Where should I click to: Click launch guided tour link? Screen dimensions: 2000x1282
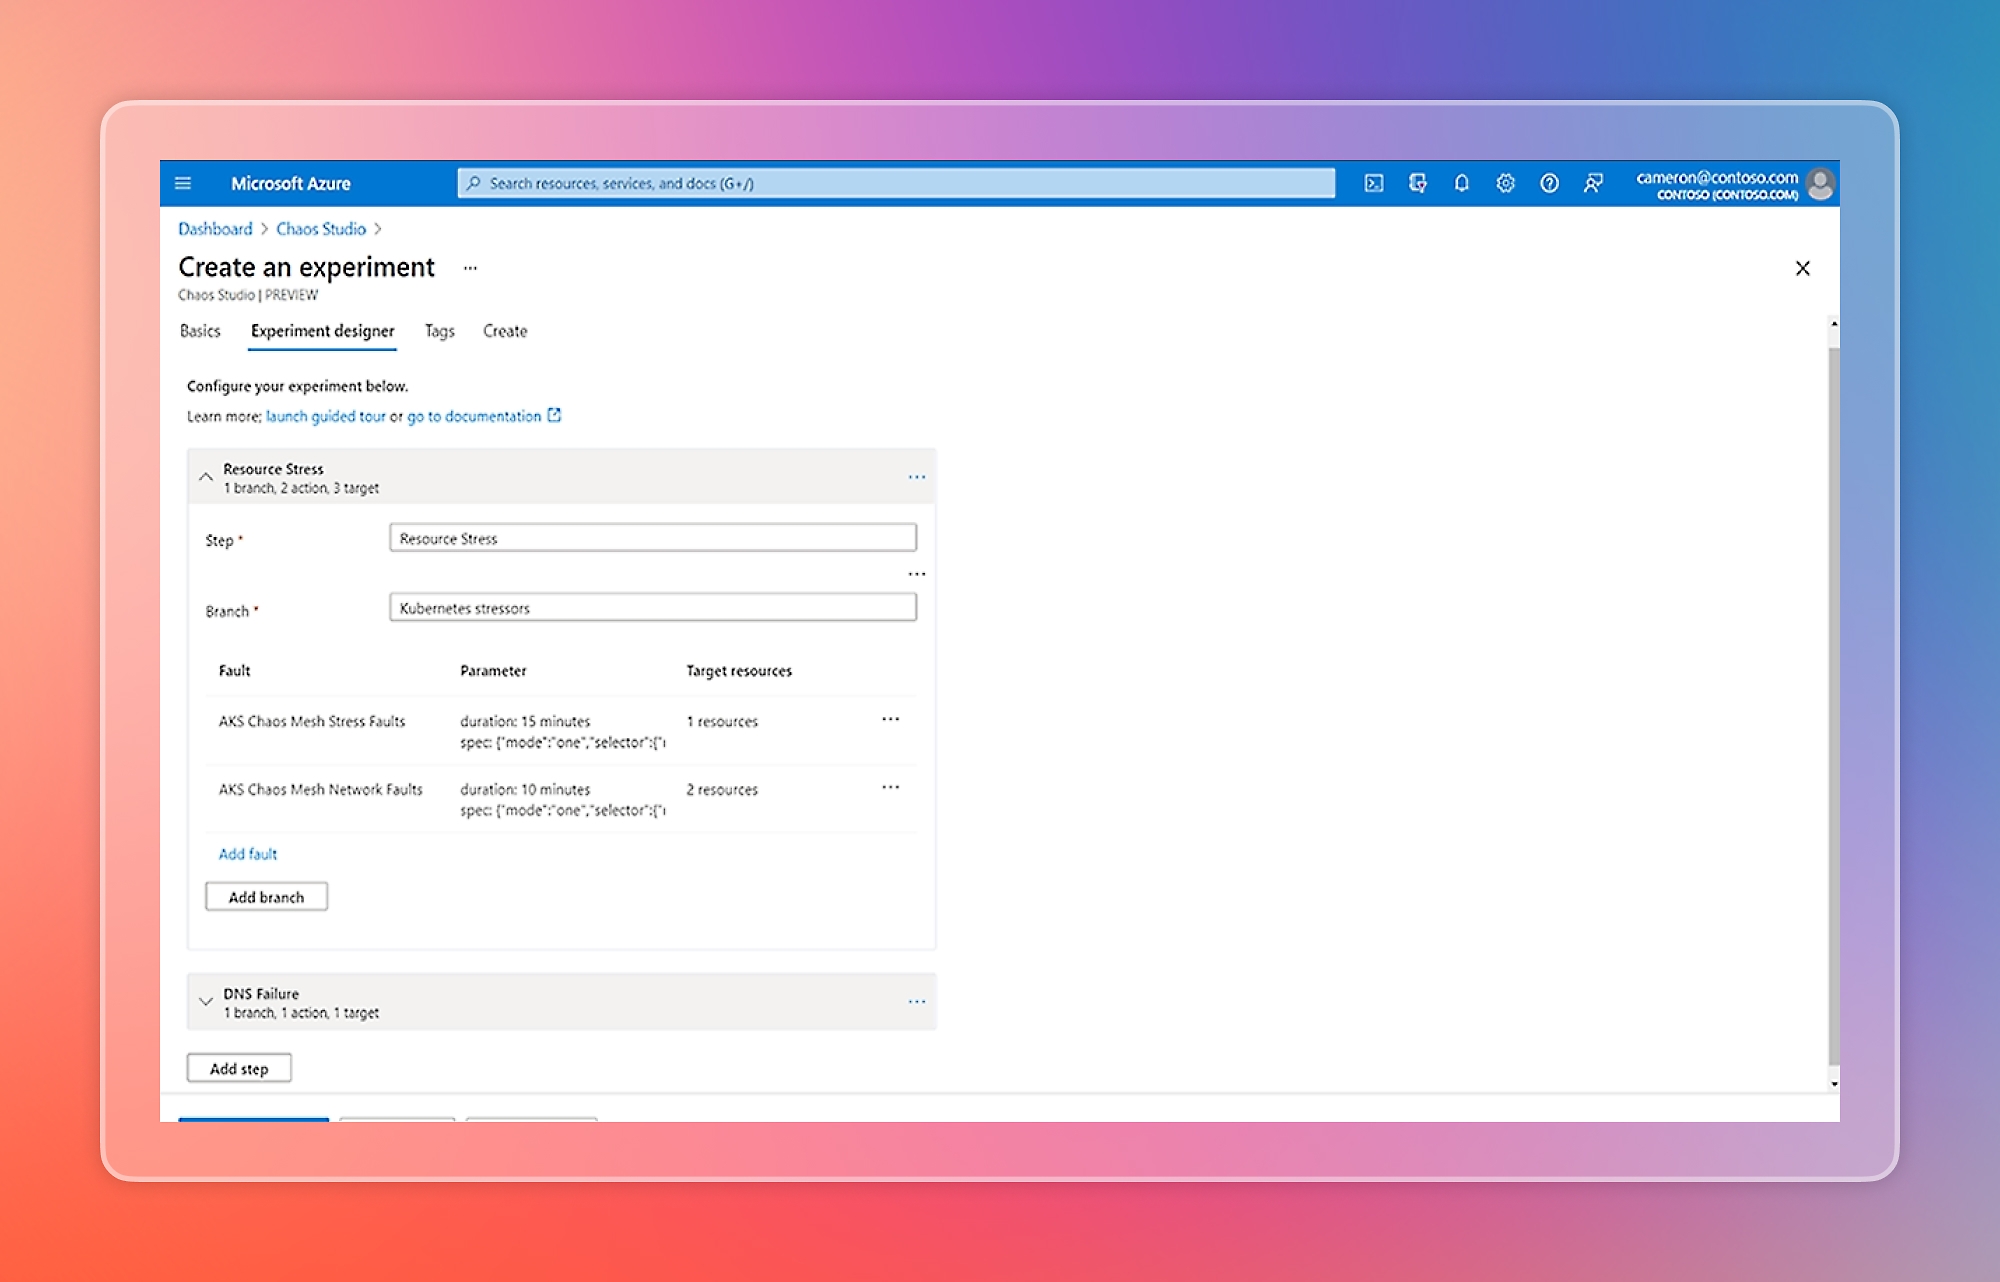tap(326, 416)
